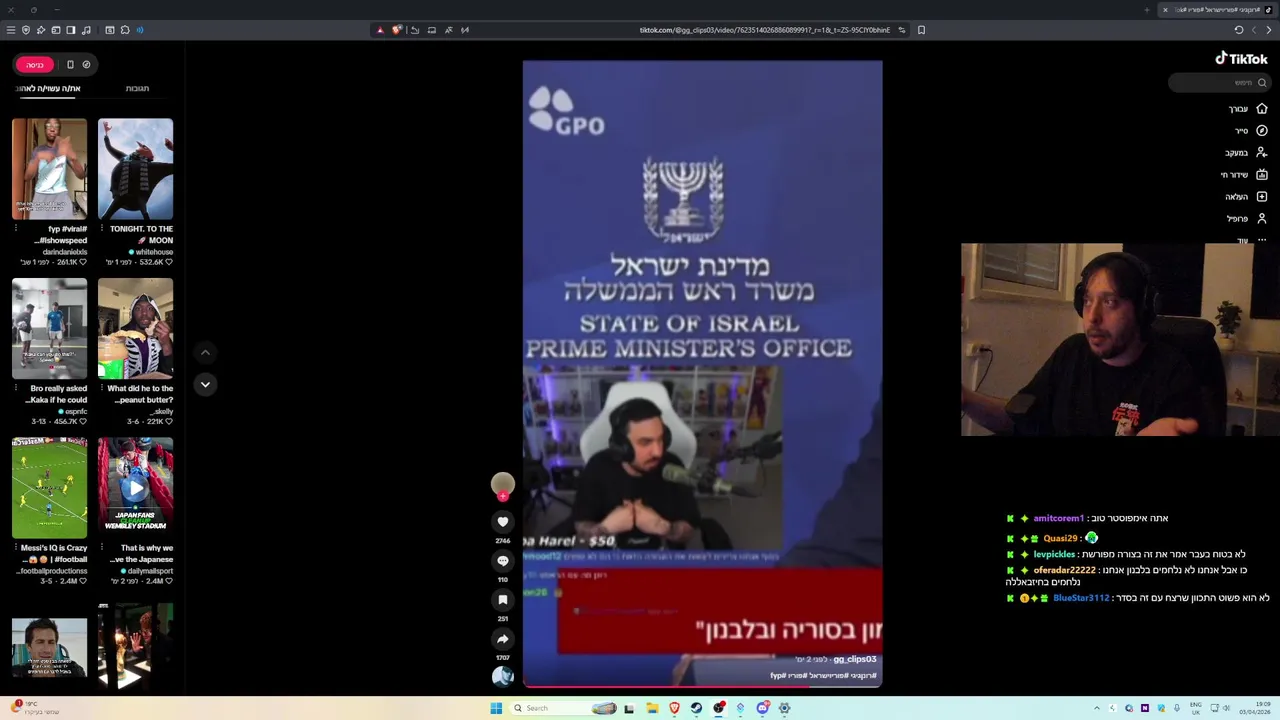Click the TikTok logo
Image resolution: width=1280 pixels, height=720 pixels.
pos(1241,58)
